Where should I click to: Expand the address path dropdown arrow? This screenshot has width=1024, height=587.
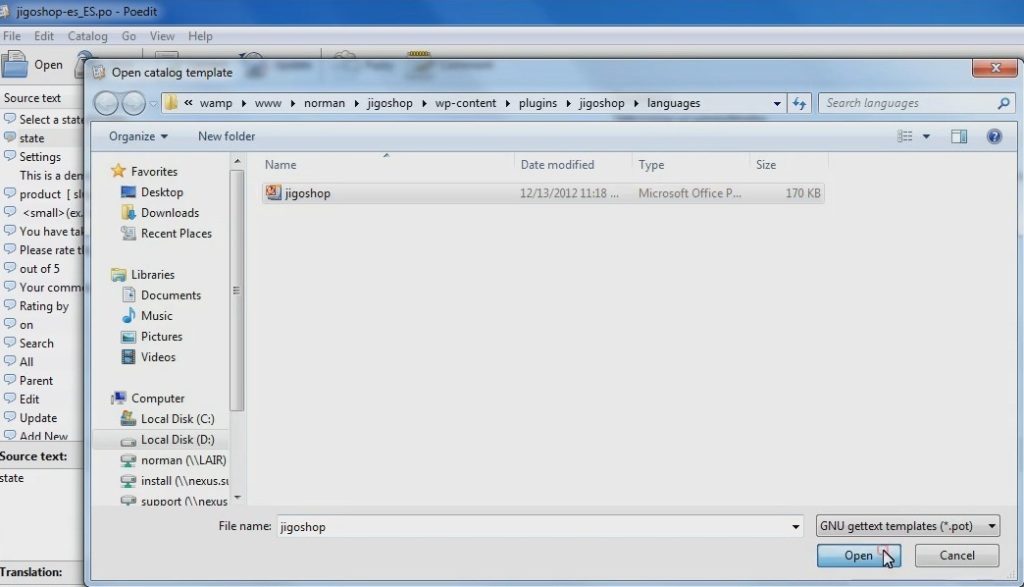[x=777, y=103]
